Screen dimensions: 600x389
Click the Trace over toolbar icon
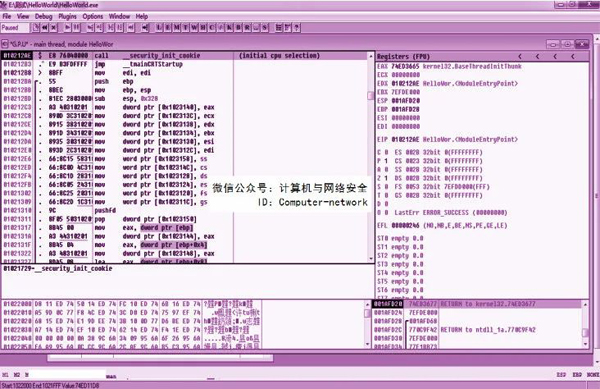(x=120, y=28)
